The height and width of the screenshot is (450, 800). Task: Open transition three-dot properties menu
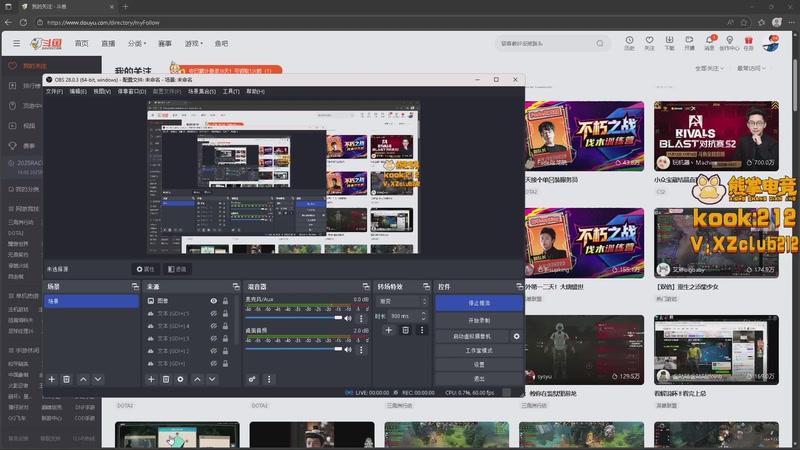point(422,330)
